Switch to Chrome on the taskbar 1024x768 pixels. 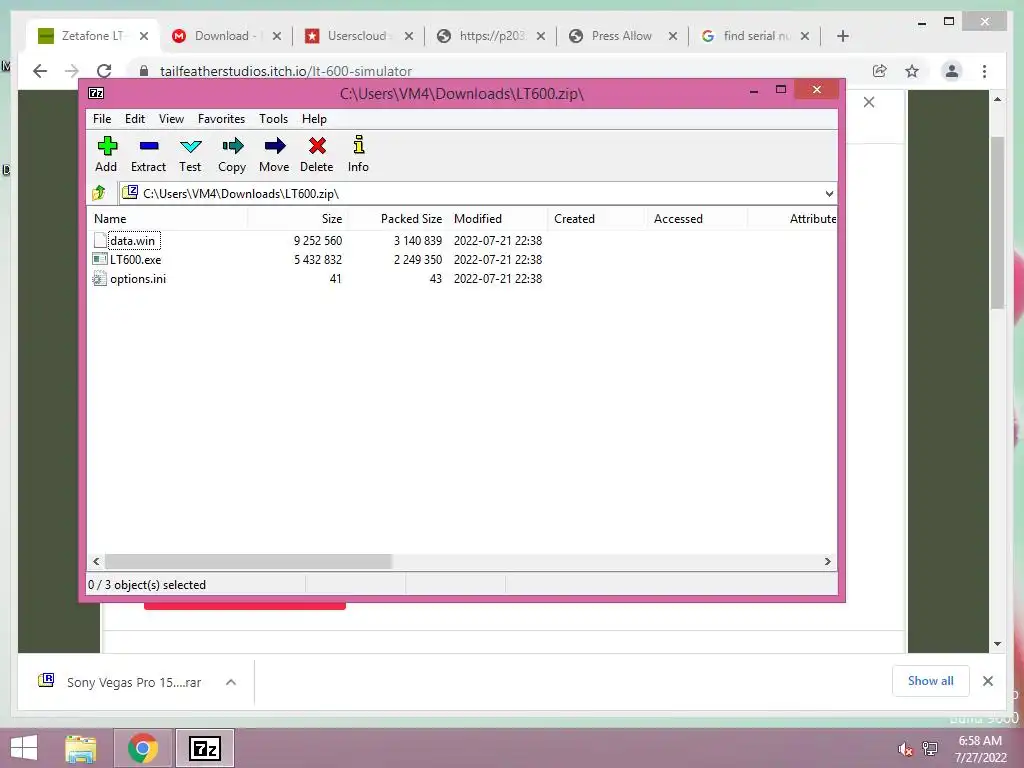coord(143,748)
